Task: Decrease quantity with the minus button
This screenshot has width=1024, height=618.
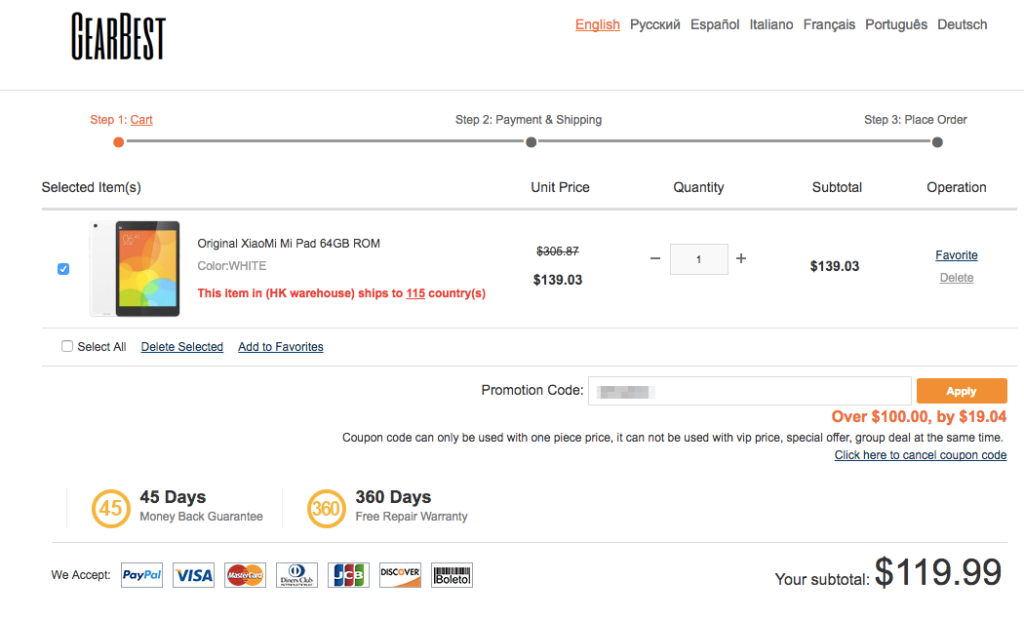Action: [655, 258]
